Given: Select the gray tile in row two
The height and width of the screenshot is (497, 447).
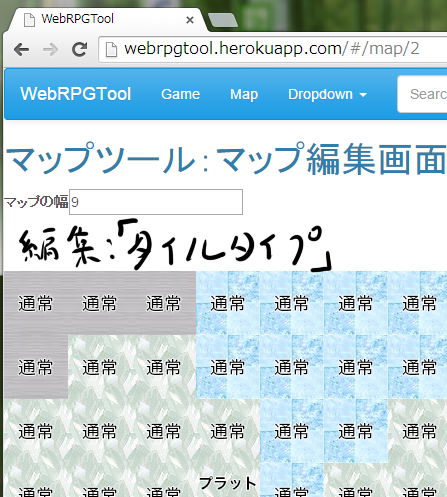Looking at the screenshot, I should click(x=36, y=367).
